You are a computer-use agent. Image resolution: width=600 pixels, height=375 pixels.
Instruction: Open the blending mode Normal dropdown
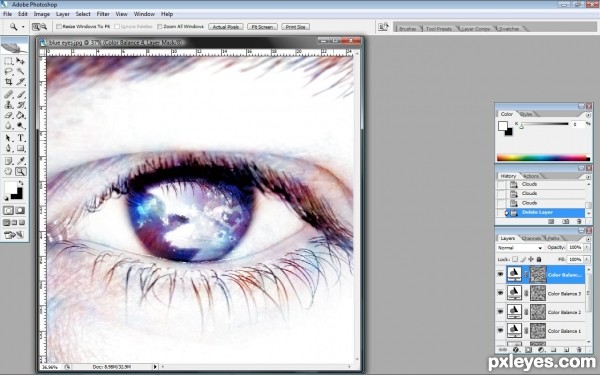click(520, 248)
